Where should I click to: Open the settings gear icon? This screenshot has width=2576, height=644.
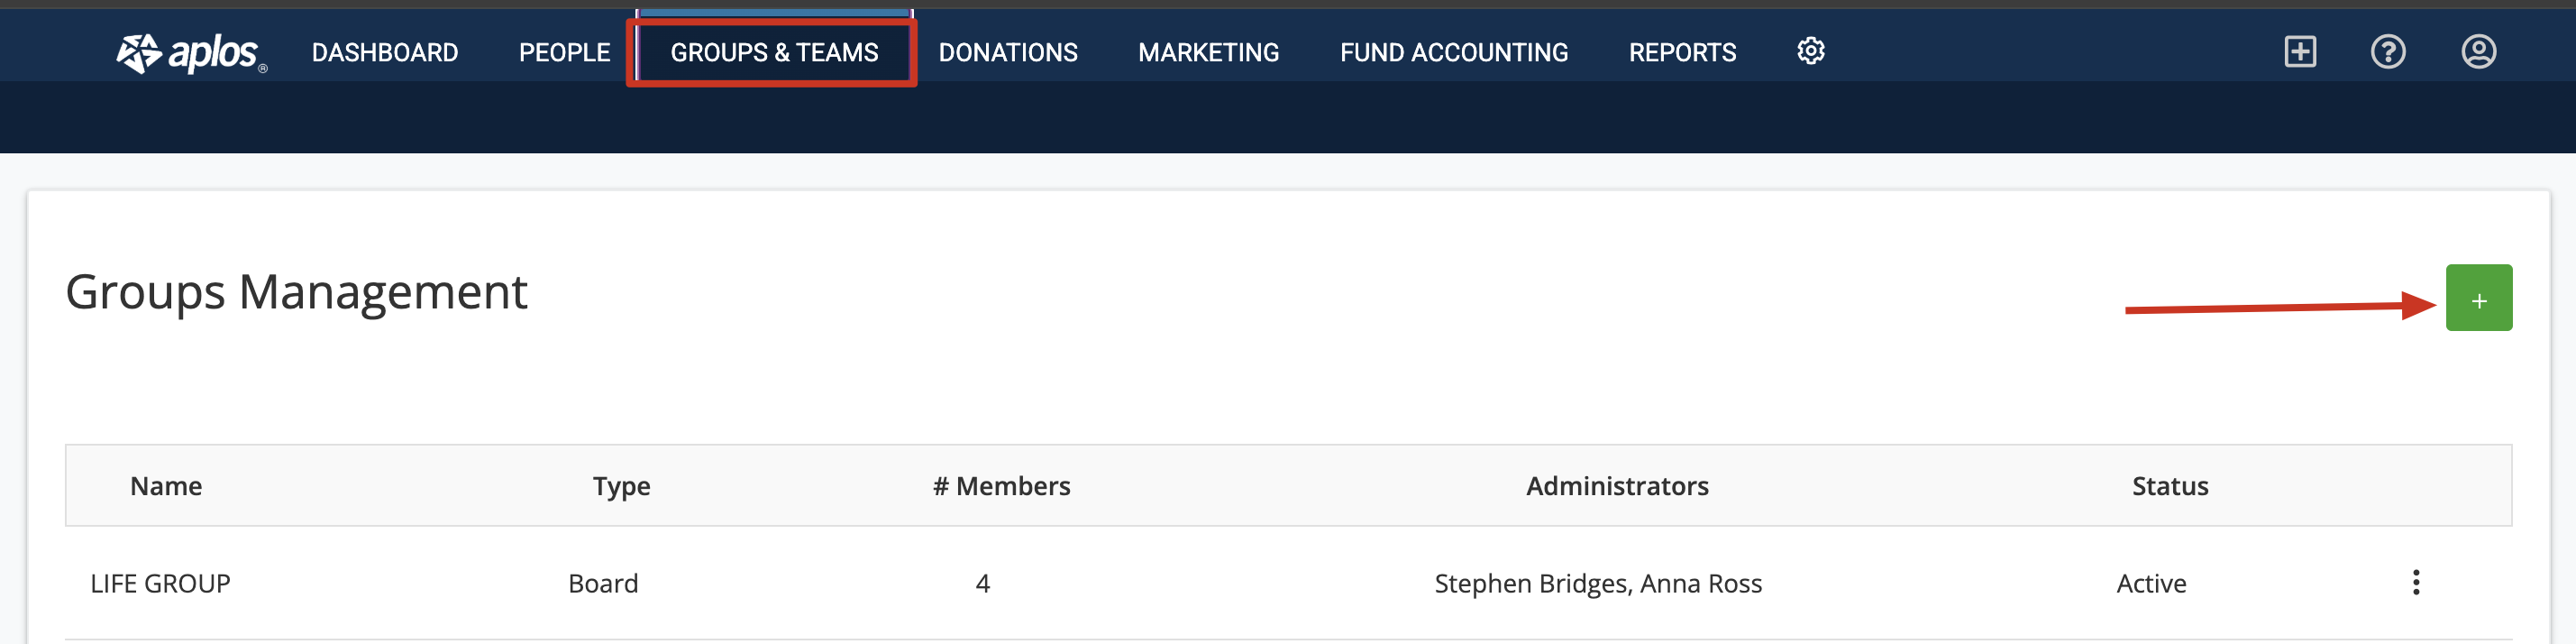coord(1810,51)
